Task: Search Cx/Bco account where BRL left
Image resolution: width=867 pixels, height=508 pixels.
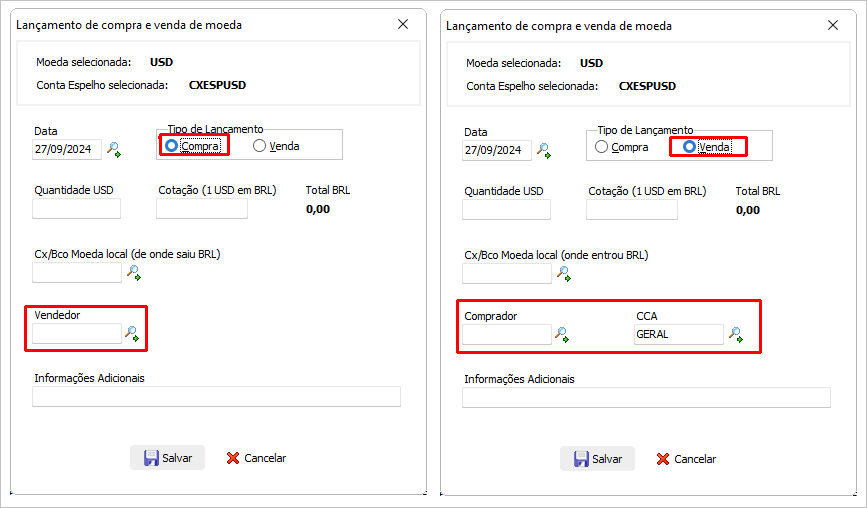Action: click(134, 273)
